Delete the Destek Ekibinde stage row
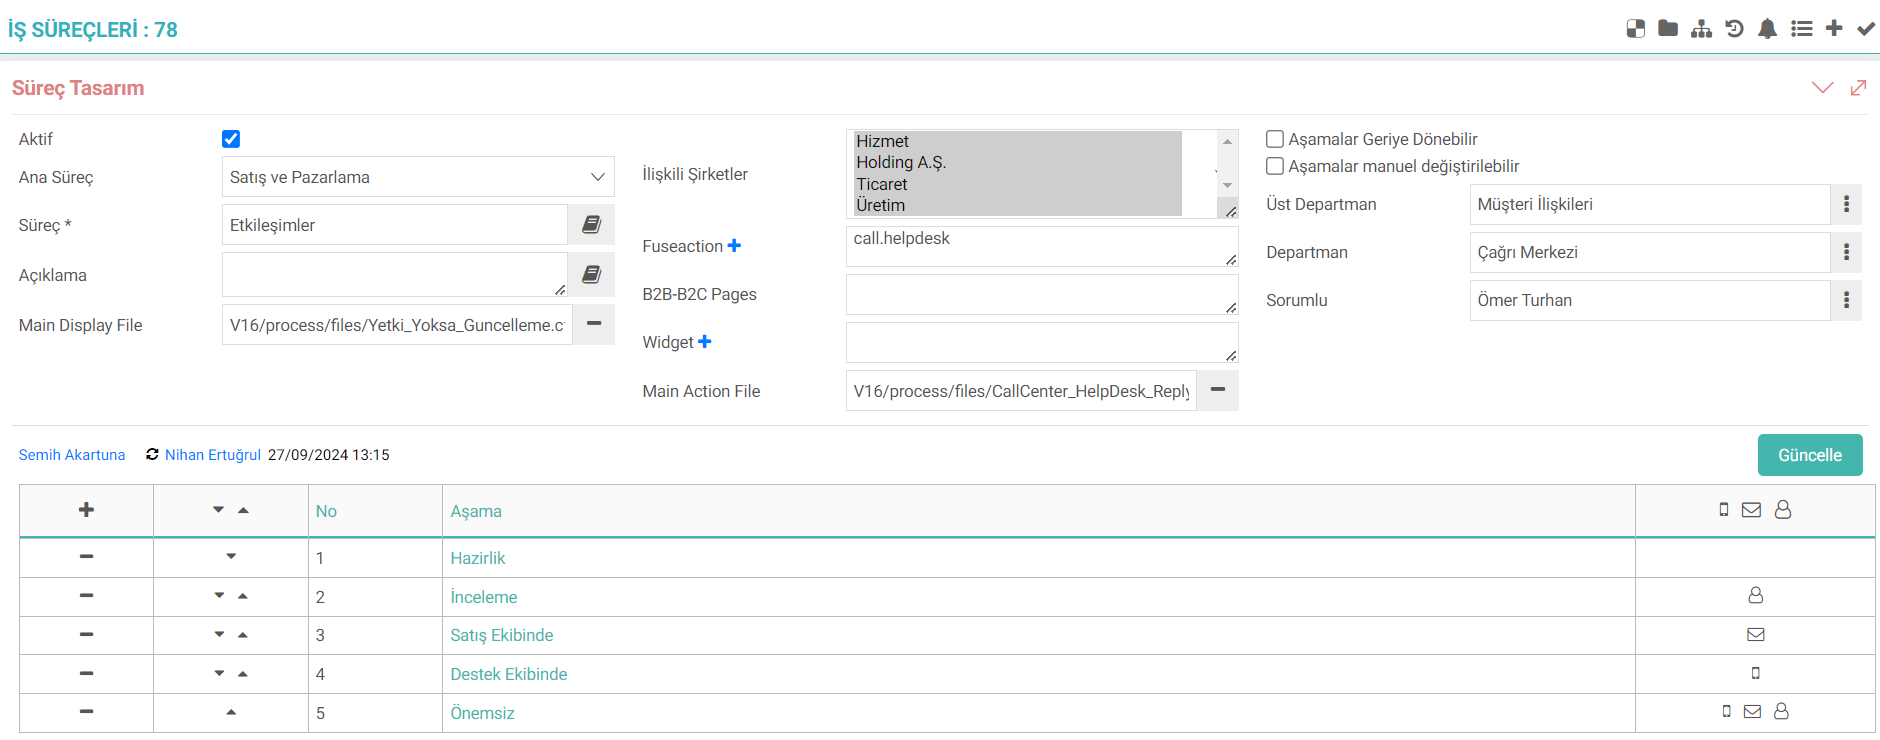 (86, 674)
